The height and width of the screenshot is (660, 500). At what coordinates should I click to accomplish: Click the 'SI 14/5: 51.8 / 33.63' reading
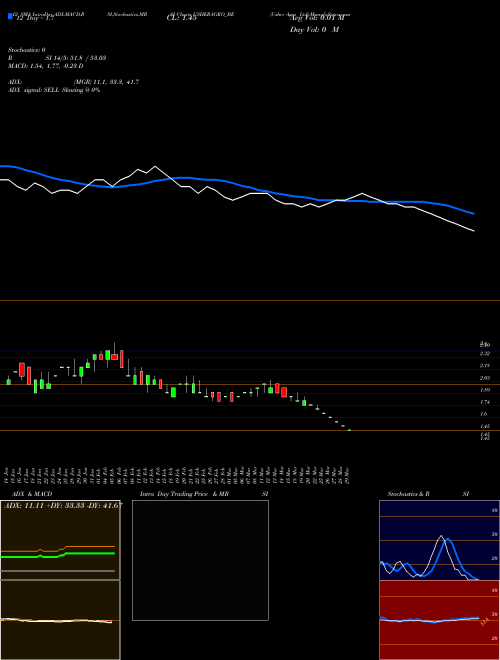pos(75,58)
